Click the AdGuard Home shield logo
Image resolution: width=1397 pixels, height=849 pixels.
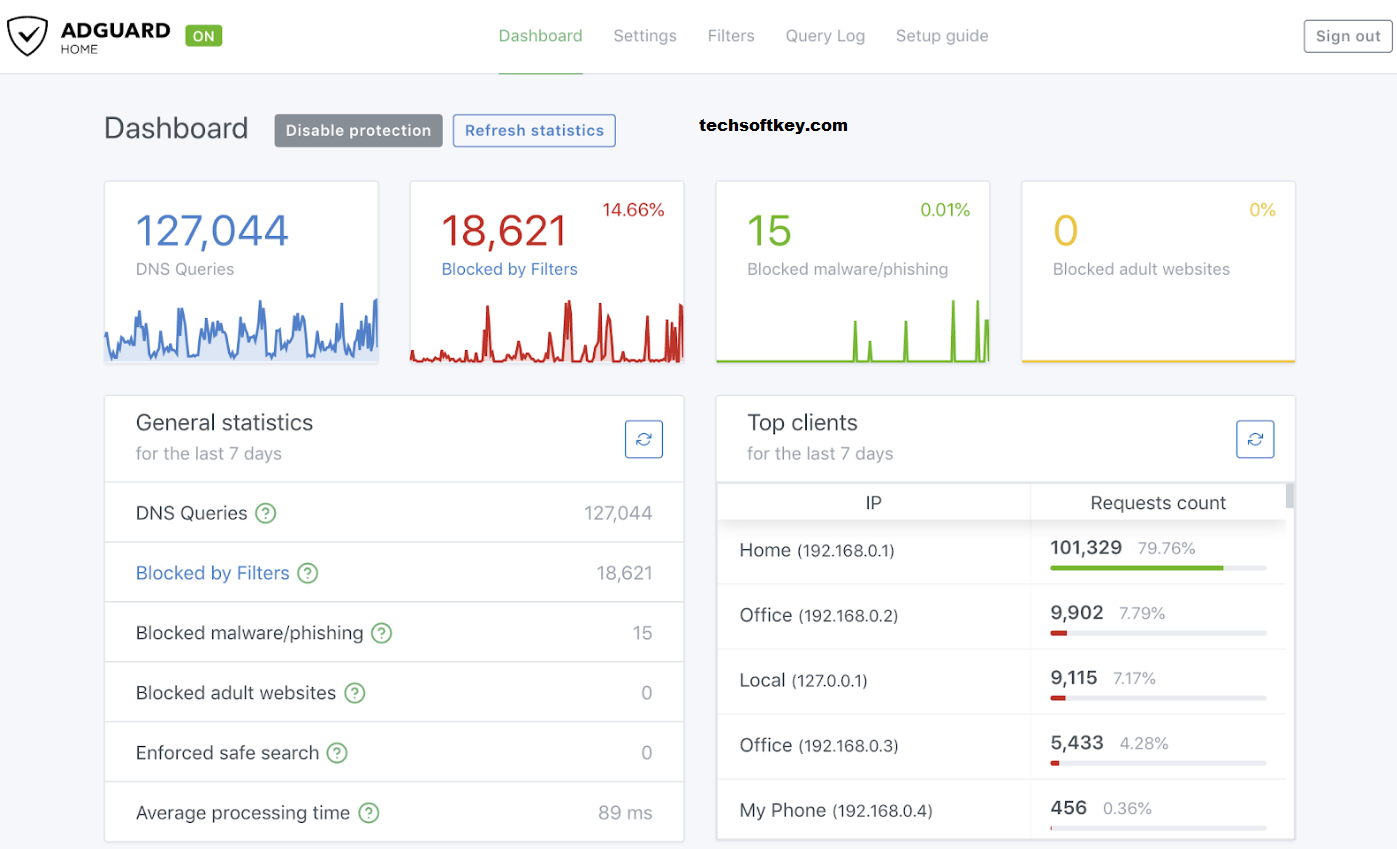point(27,36)
